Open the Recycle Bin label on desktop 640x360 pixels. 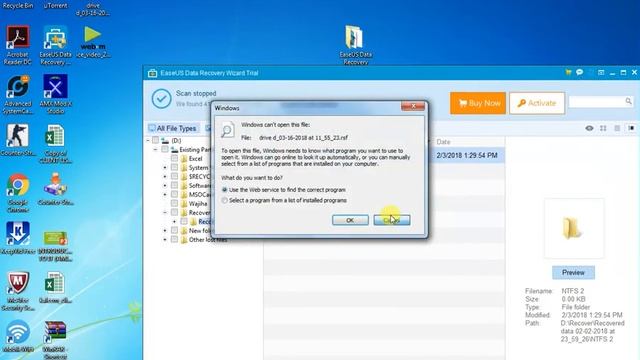(x=18, y=6)
